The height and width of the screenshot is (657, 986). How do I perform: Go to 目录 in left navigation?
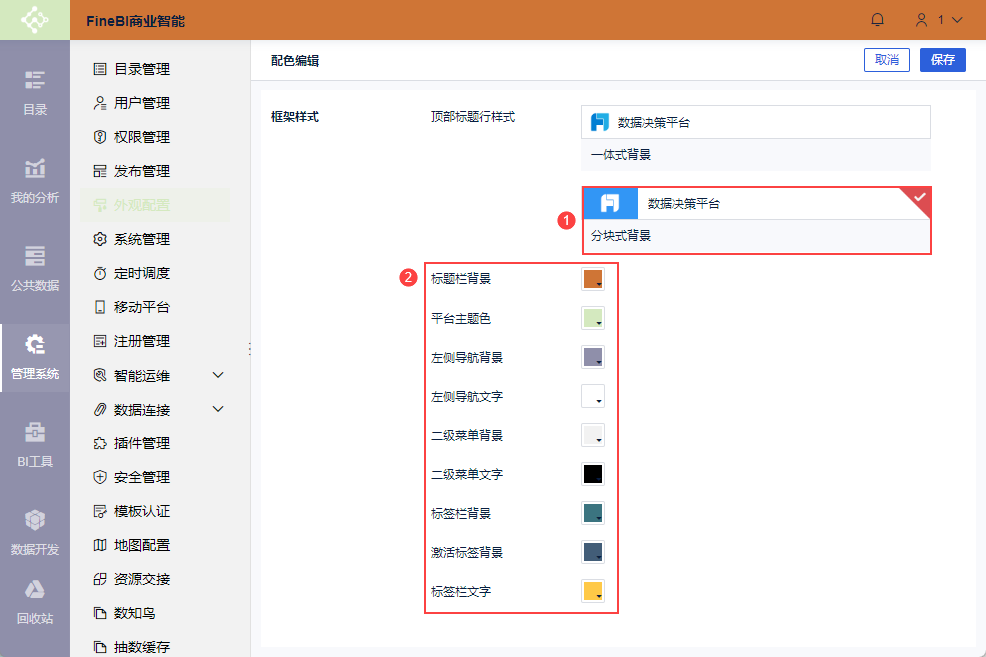35,94
